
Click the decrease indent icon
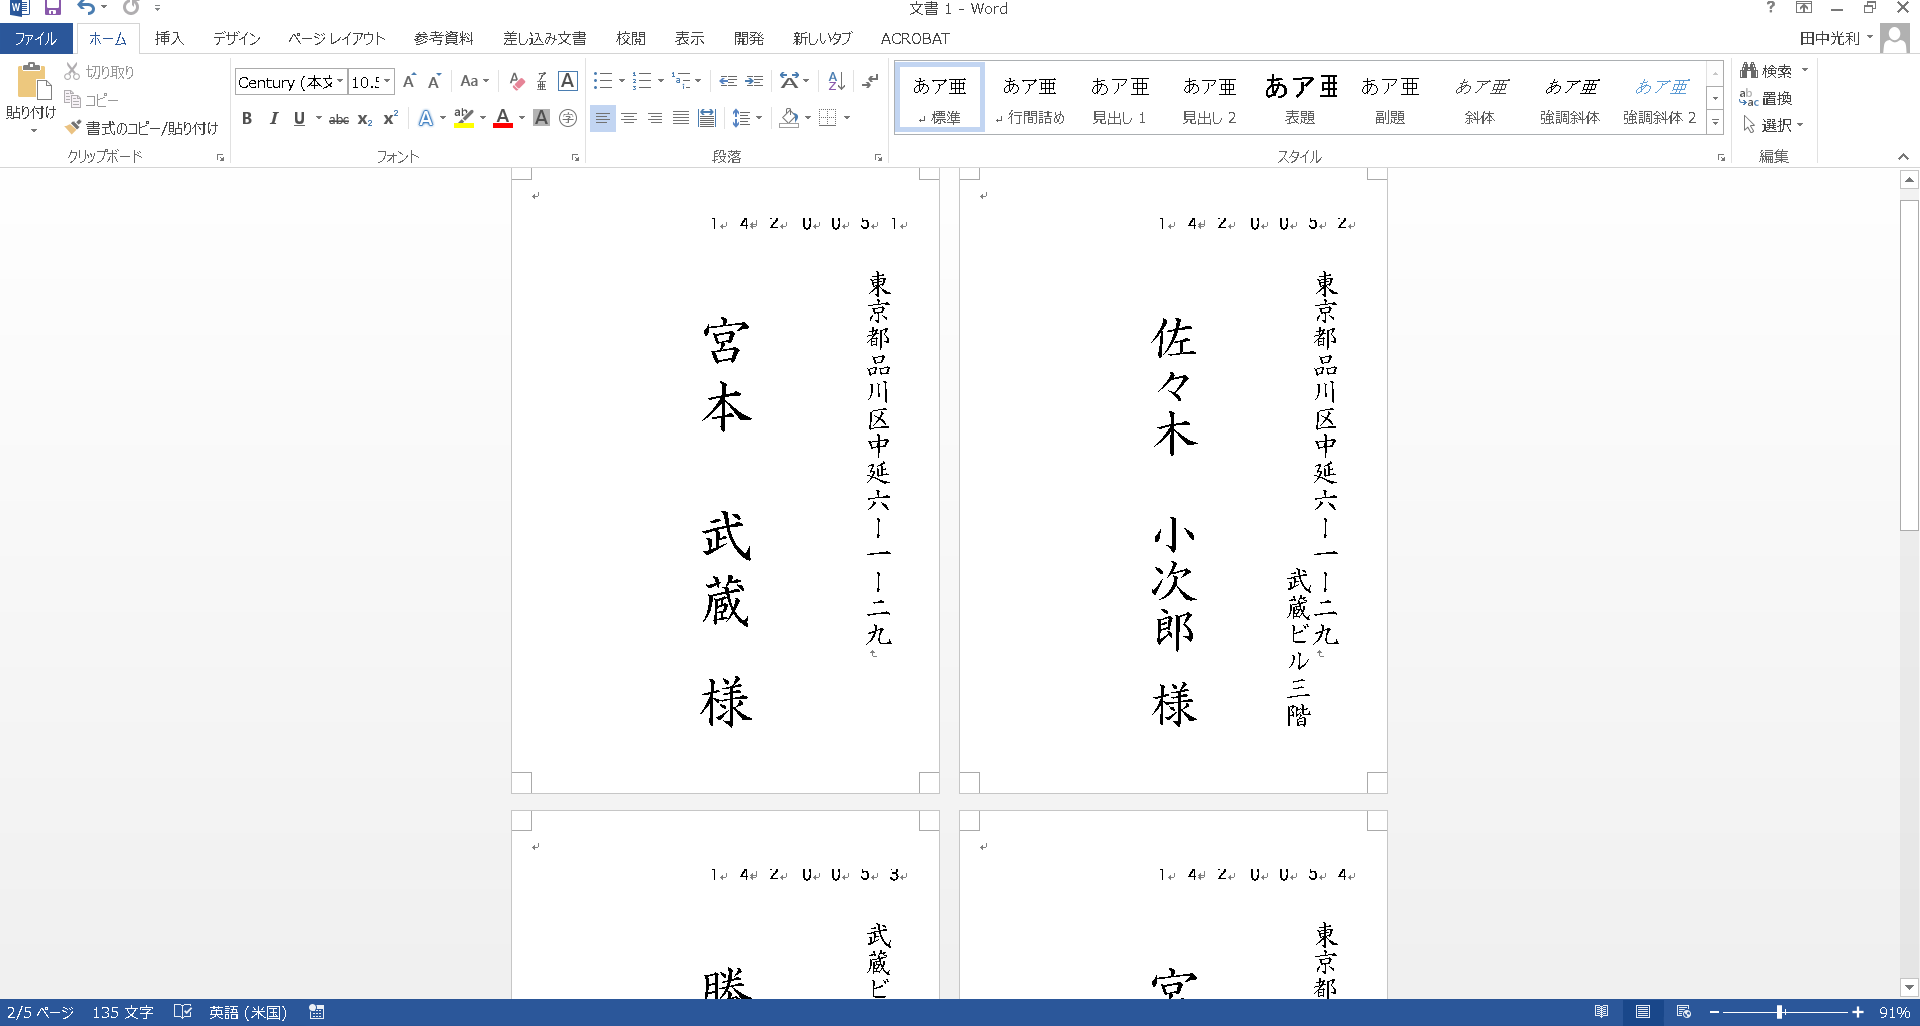point(728,81)
